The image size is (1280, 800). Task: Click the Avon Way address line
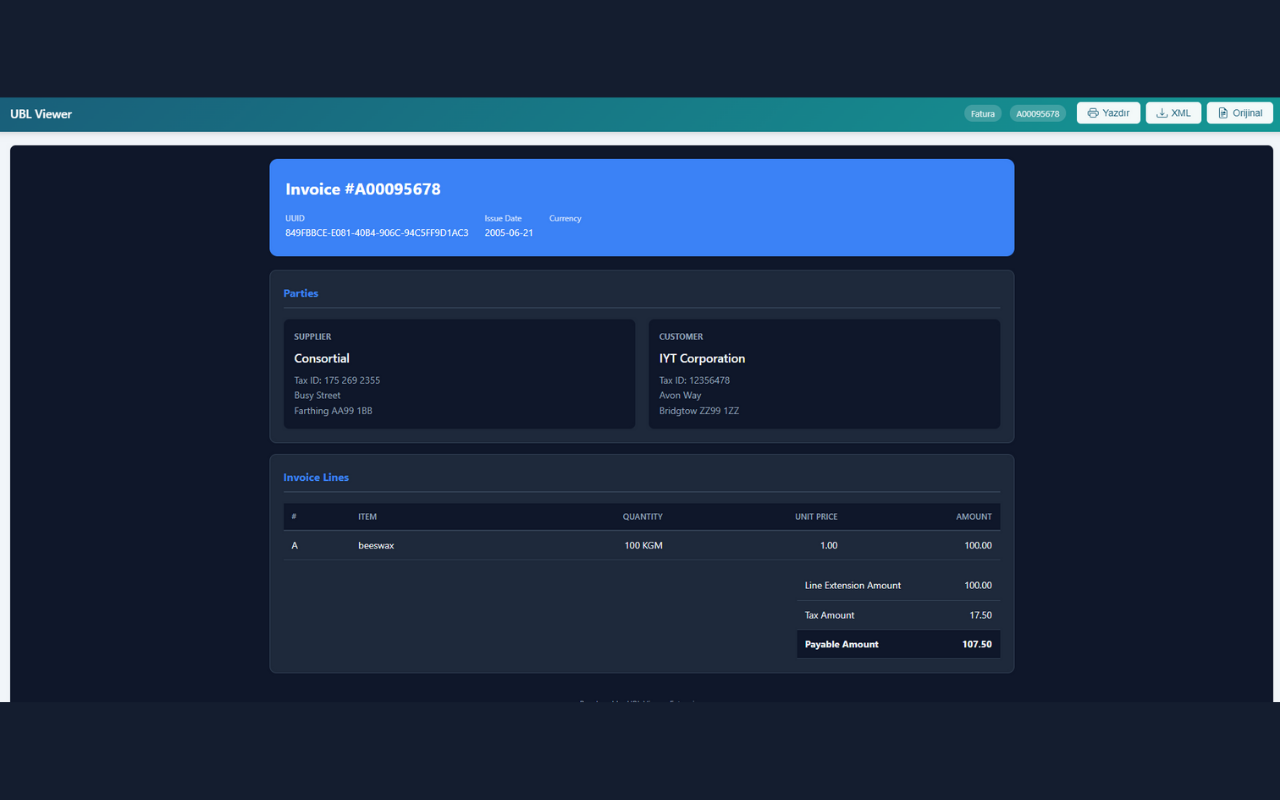pos(680,395)
